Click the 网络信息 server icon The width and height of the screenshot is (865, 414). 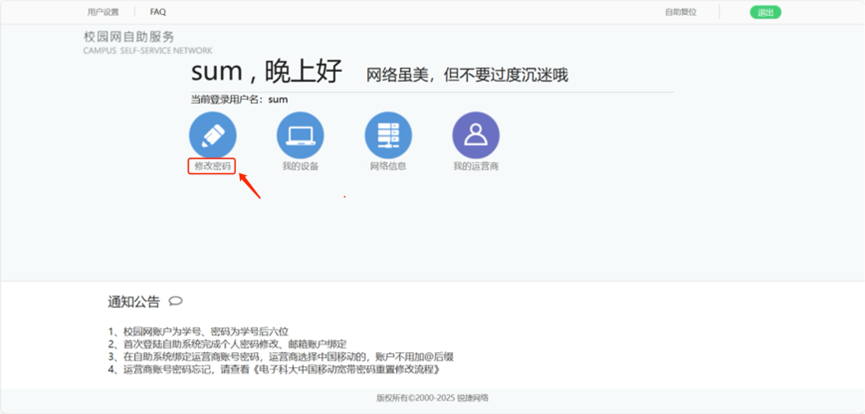[388, 134]
